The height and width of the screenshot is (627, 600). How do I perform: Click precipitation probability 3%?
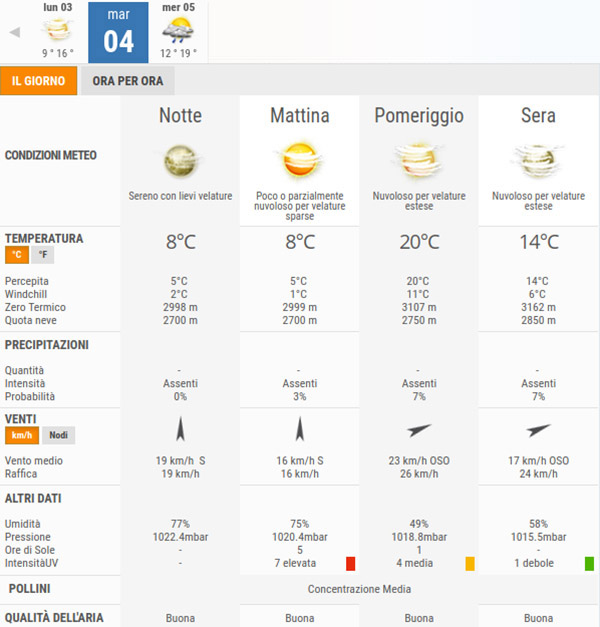[300, 396]
